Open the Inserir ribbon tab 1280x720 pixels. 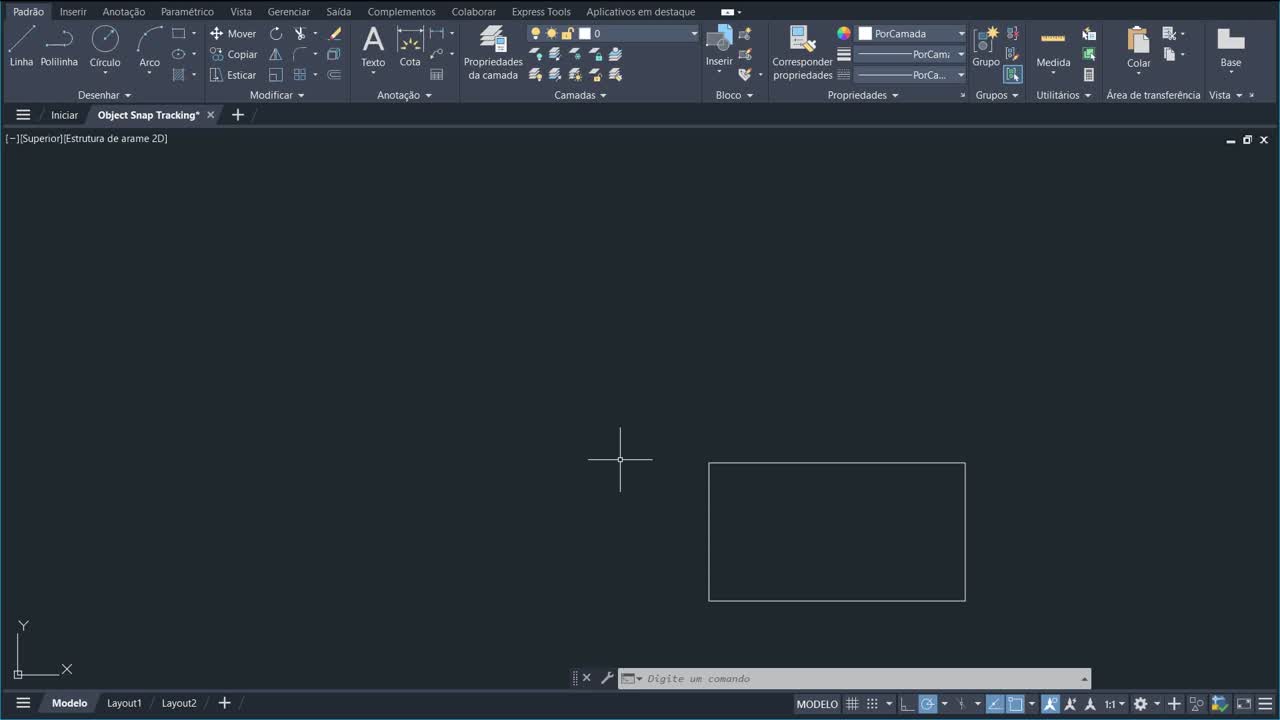click(73, 12)
